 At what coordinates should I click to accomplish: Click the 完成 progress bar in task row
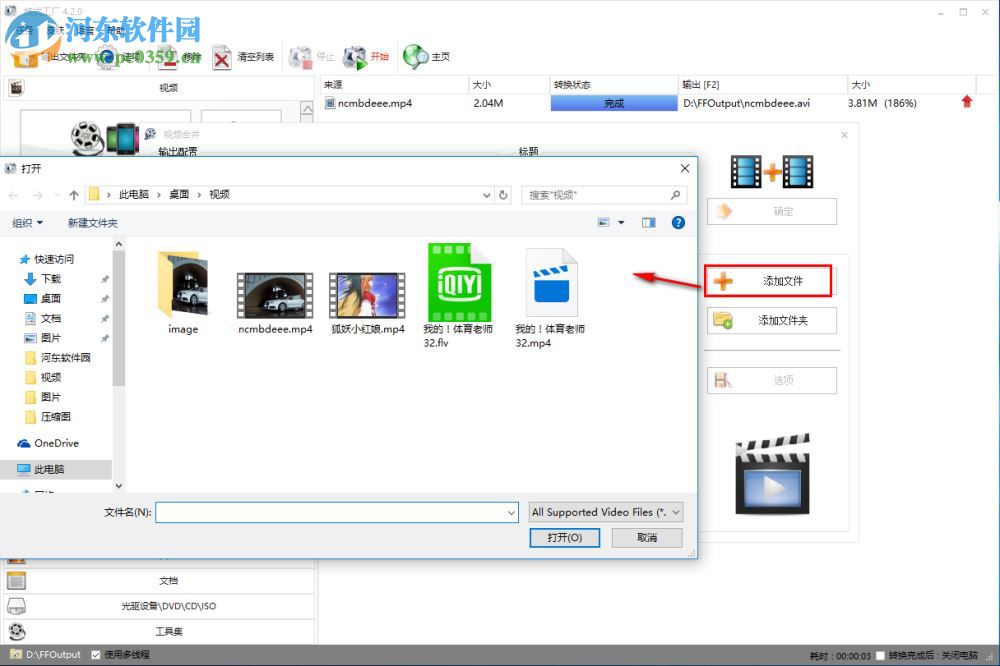pos(614,103)
